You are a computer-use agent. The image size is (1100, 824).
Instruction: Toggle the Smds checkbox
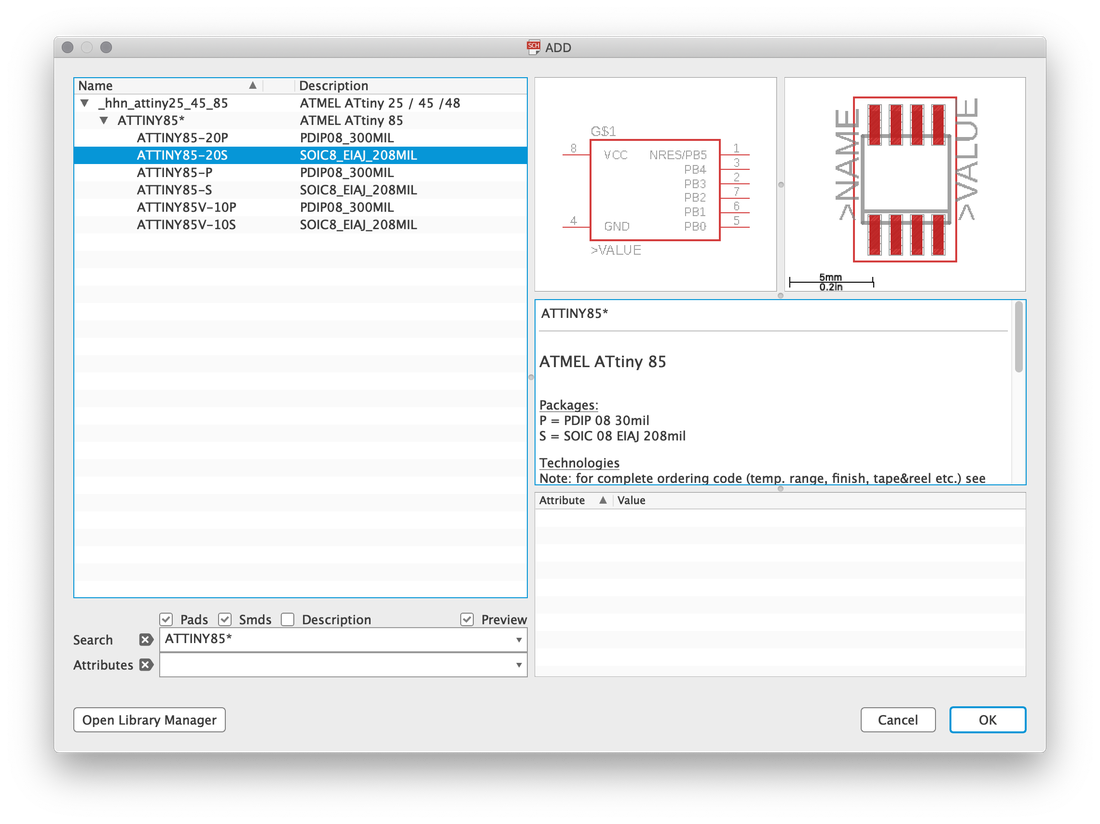(x=224, y=619)
